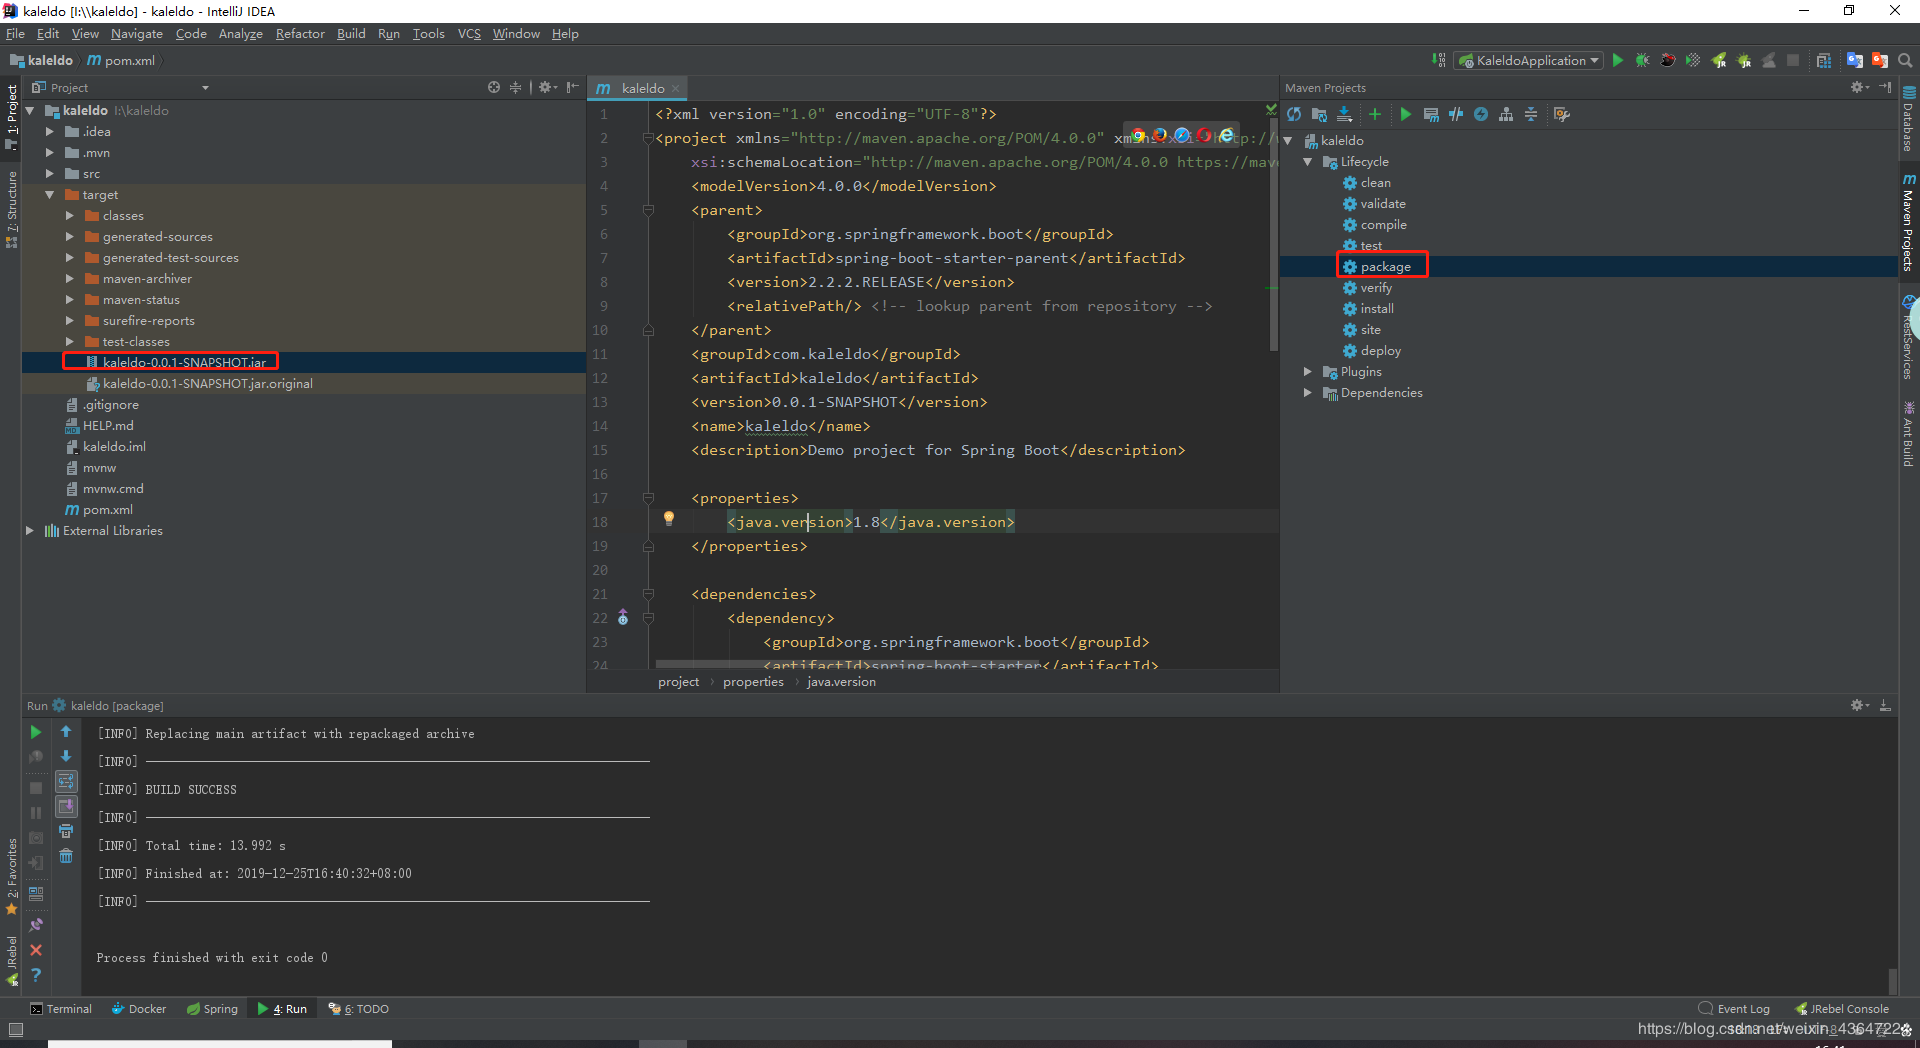Click the Debug KaleldoApplication bug icon
The image size is (1920, 1048).
tap(1642, 61)
